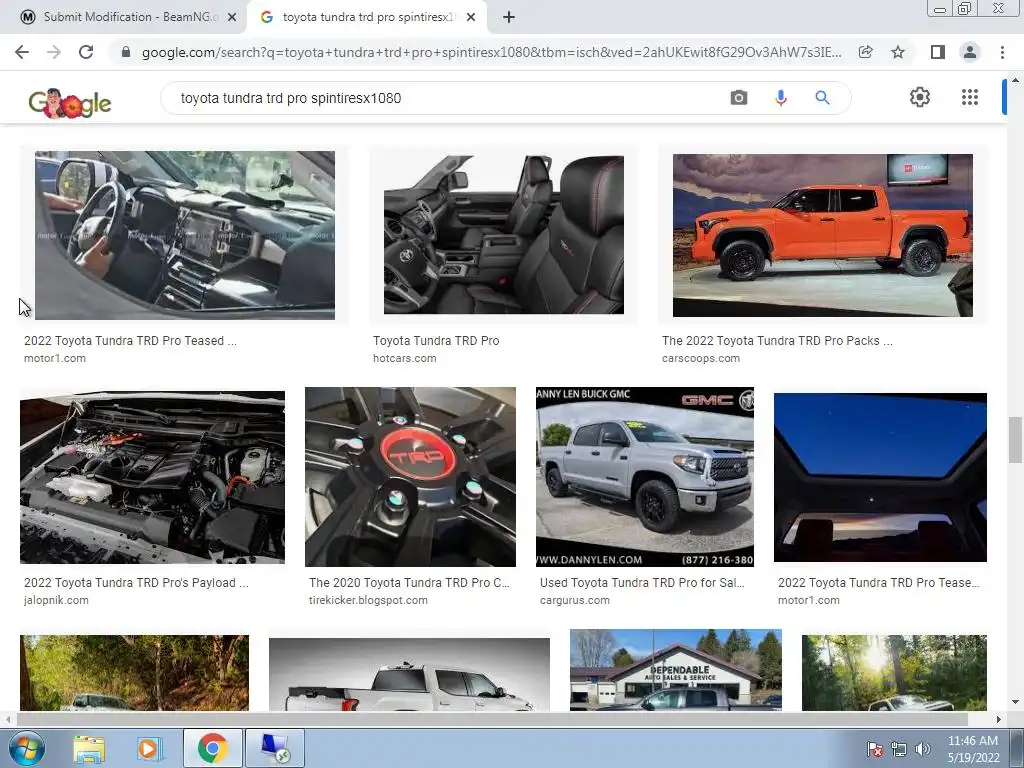Open Chrome three-dot menu
The width and height of the screenshot is (1024, 768).
1002,52
